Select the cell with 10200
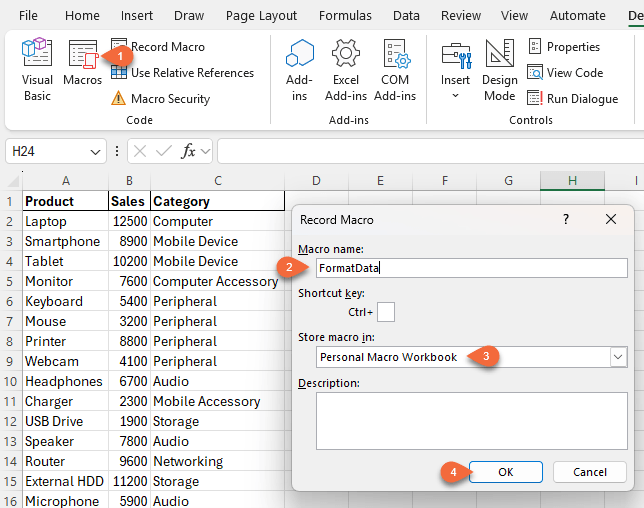This screenshot has width=644, height=508. pos(129,262)
